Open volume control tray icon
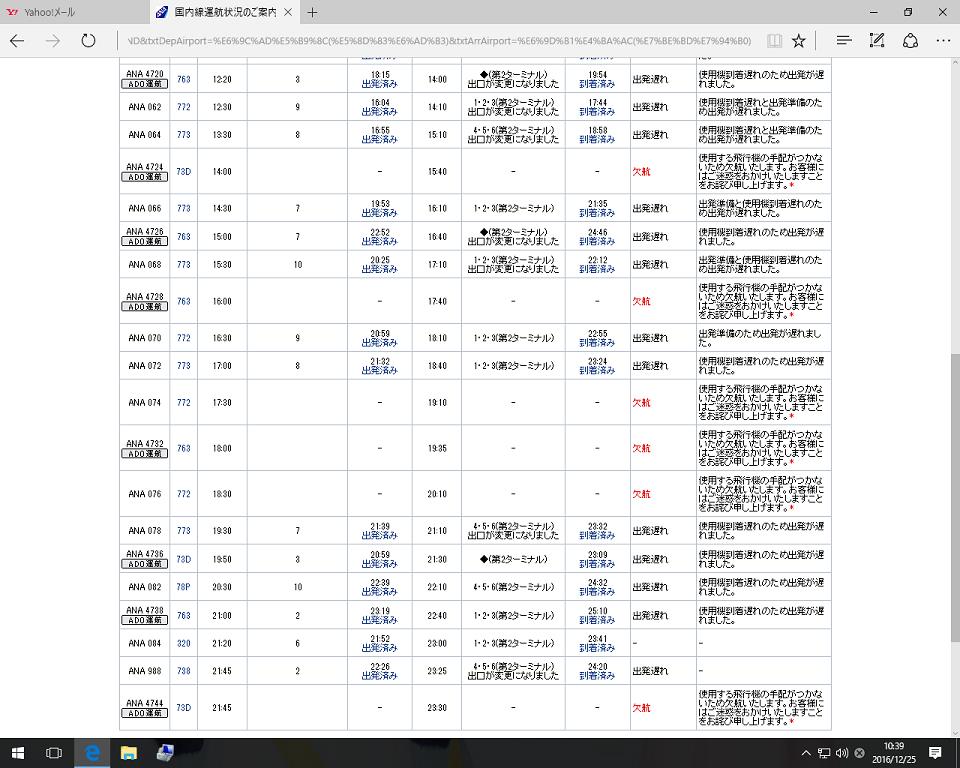The height and width of the screenshot is (768, 960). (842, 753)
